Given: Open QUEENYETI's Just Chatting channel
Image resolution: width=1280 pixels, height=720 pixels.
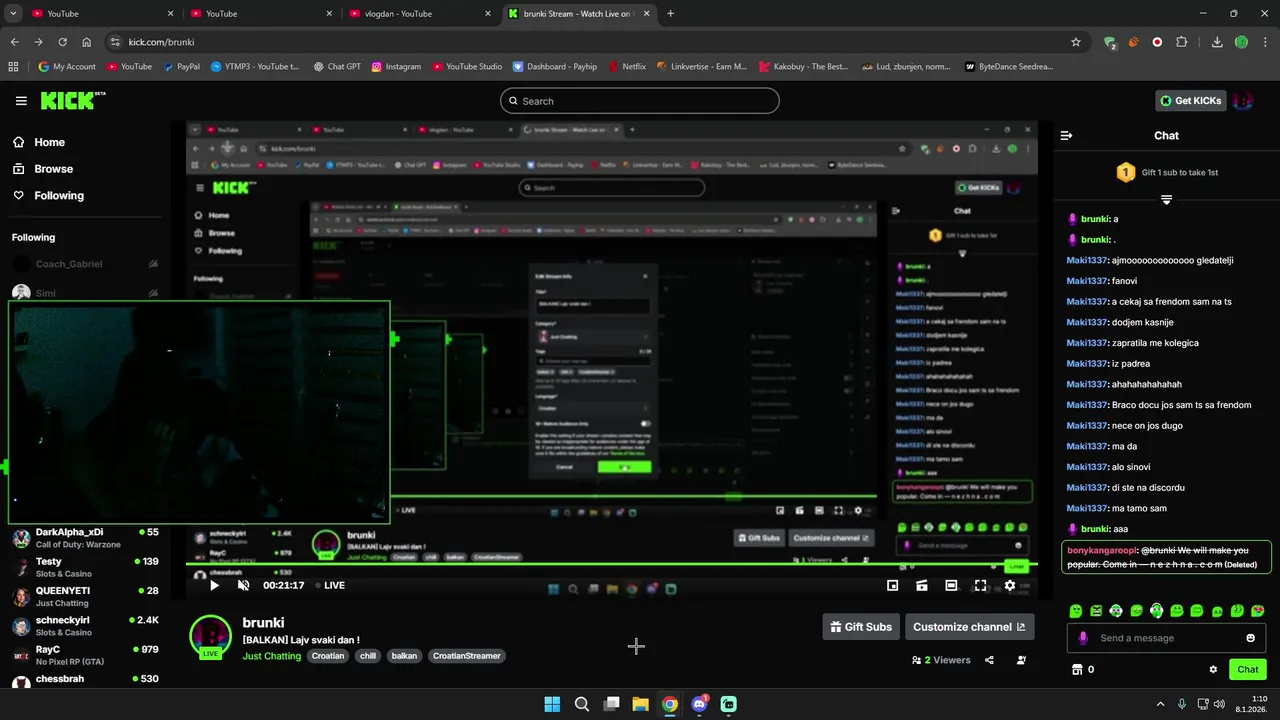Looking at the screenshot, I should (x=84, y=597).
